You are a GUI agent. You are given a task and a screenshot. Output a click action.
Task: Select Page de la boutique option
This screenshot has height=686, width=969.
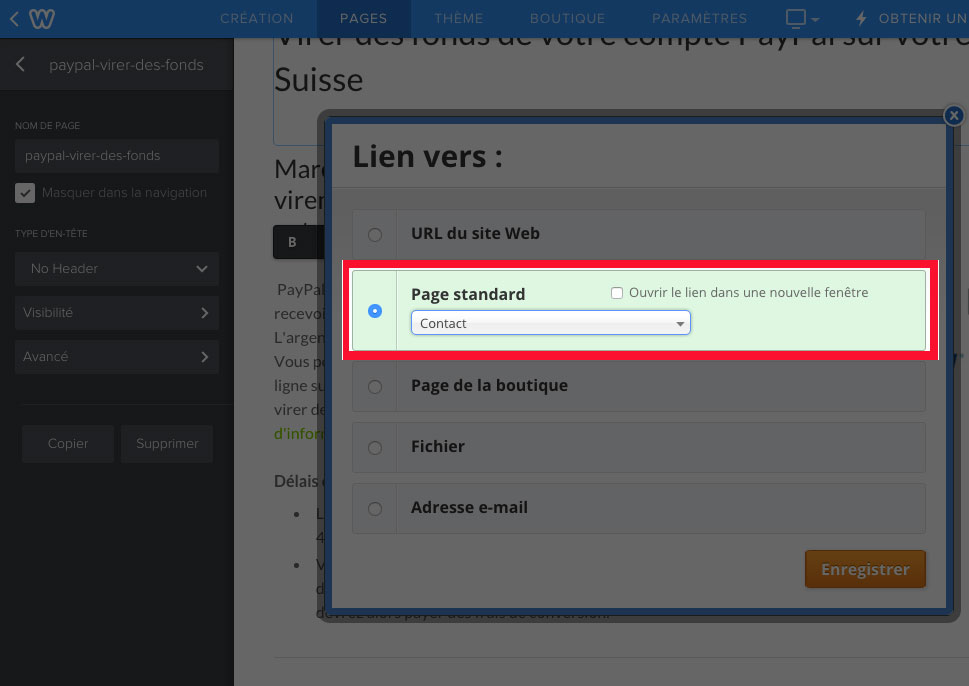(375, 386)
